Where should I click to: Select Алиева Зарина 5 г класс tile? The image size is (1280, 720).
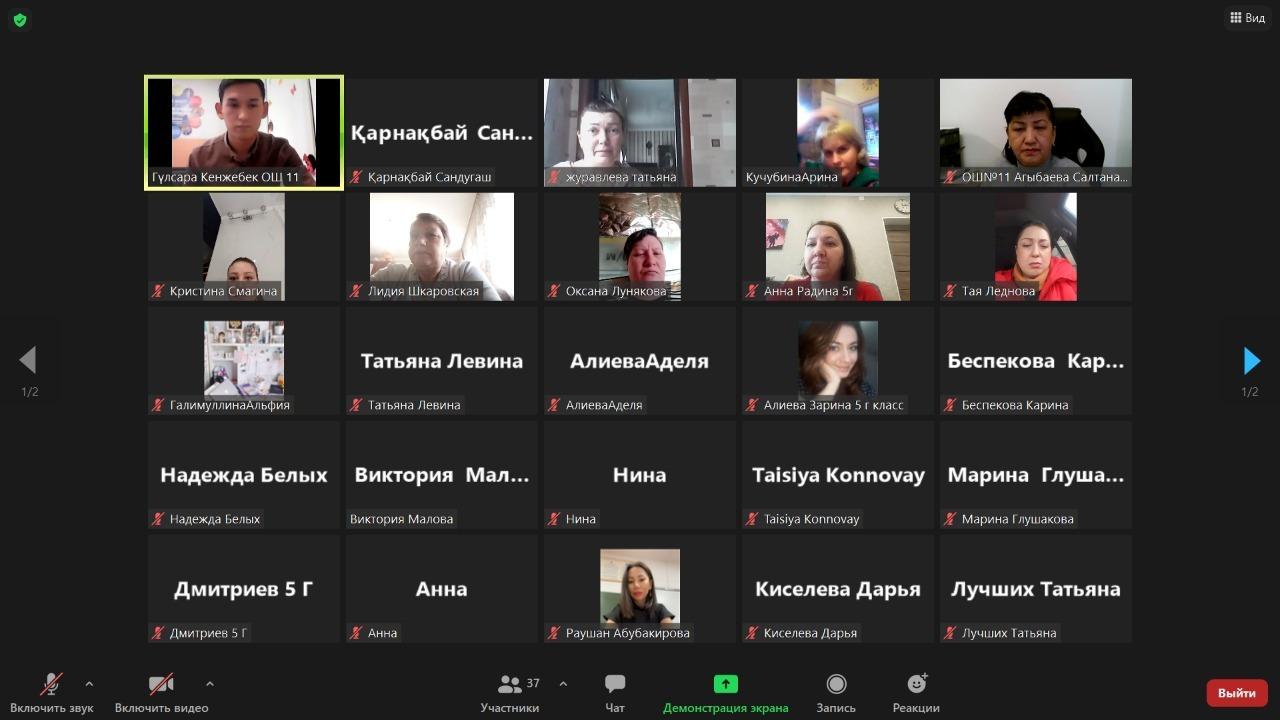pos(838,361)
